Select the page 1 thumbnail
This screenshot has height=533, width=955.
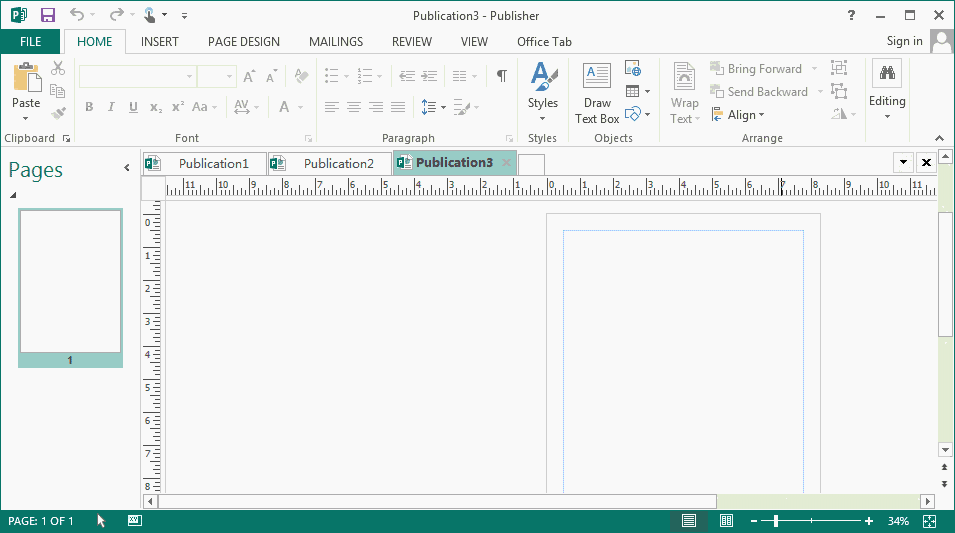[70, 281]
